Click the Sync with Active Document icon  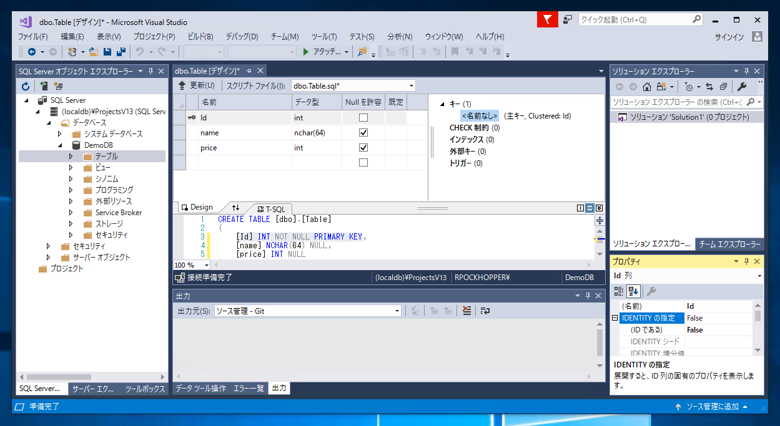pyautogui.click(x=709, y=87)
